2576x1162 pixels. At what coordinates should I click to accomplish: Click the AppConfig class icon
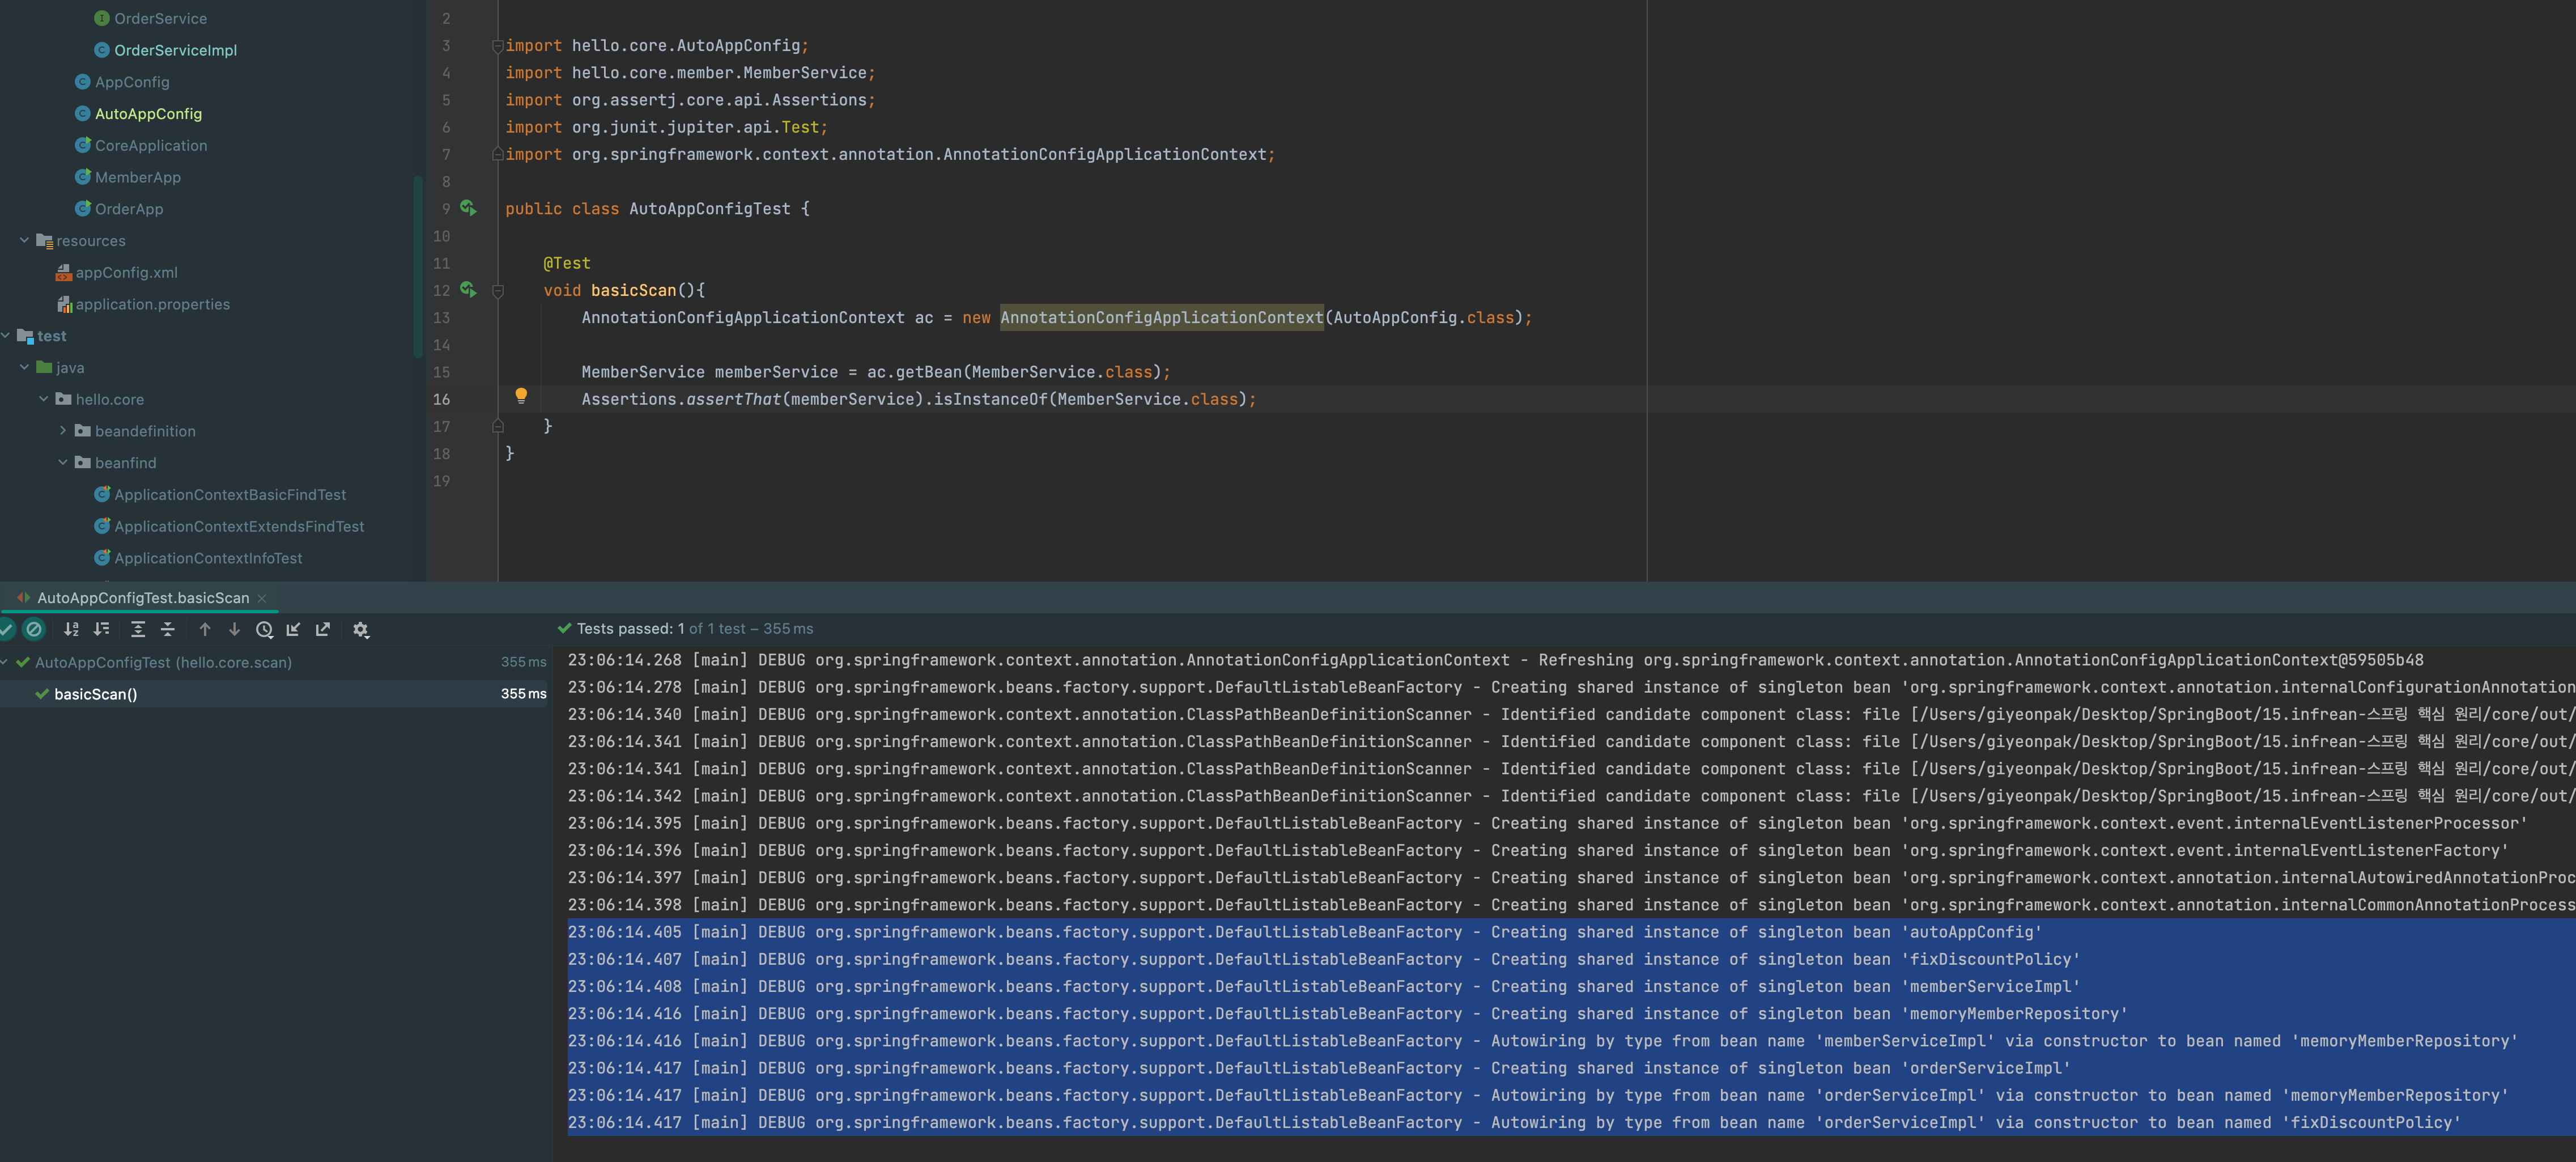point(82,82)
